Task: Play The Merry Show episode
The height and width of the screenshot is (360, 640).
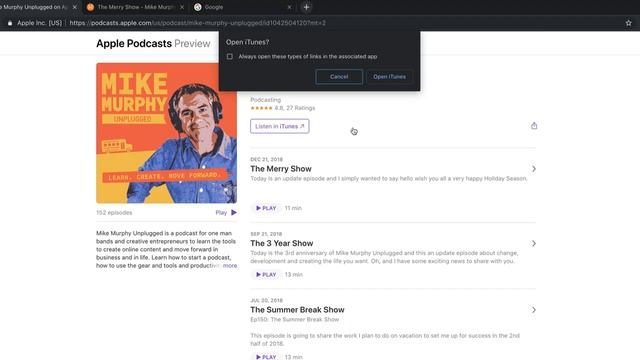Action: 266,208
